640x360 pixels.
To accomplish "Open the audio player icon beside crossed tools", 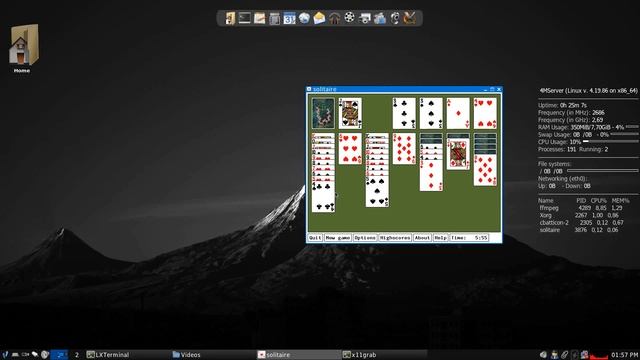I will 395,18.
